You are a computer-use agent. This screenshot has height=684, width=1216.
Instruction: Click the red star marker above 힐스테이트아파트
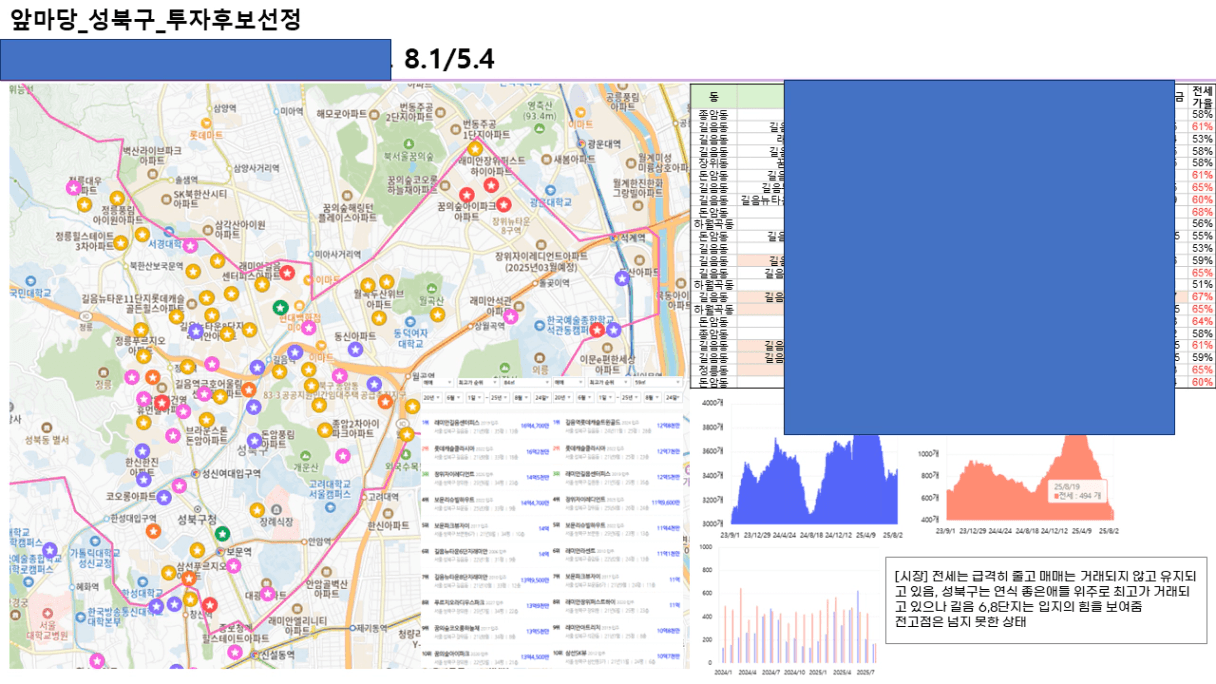210,605
